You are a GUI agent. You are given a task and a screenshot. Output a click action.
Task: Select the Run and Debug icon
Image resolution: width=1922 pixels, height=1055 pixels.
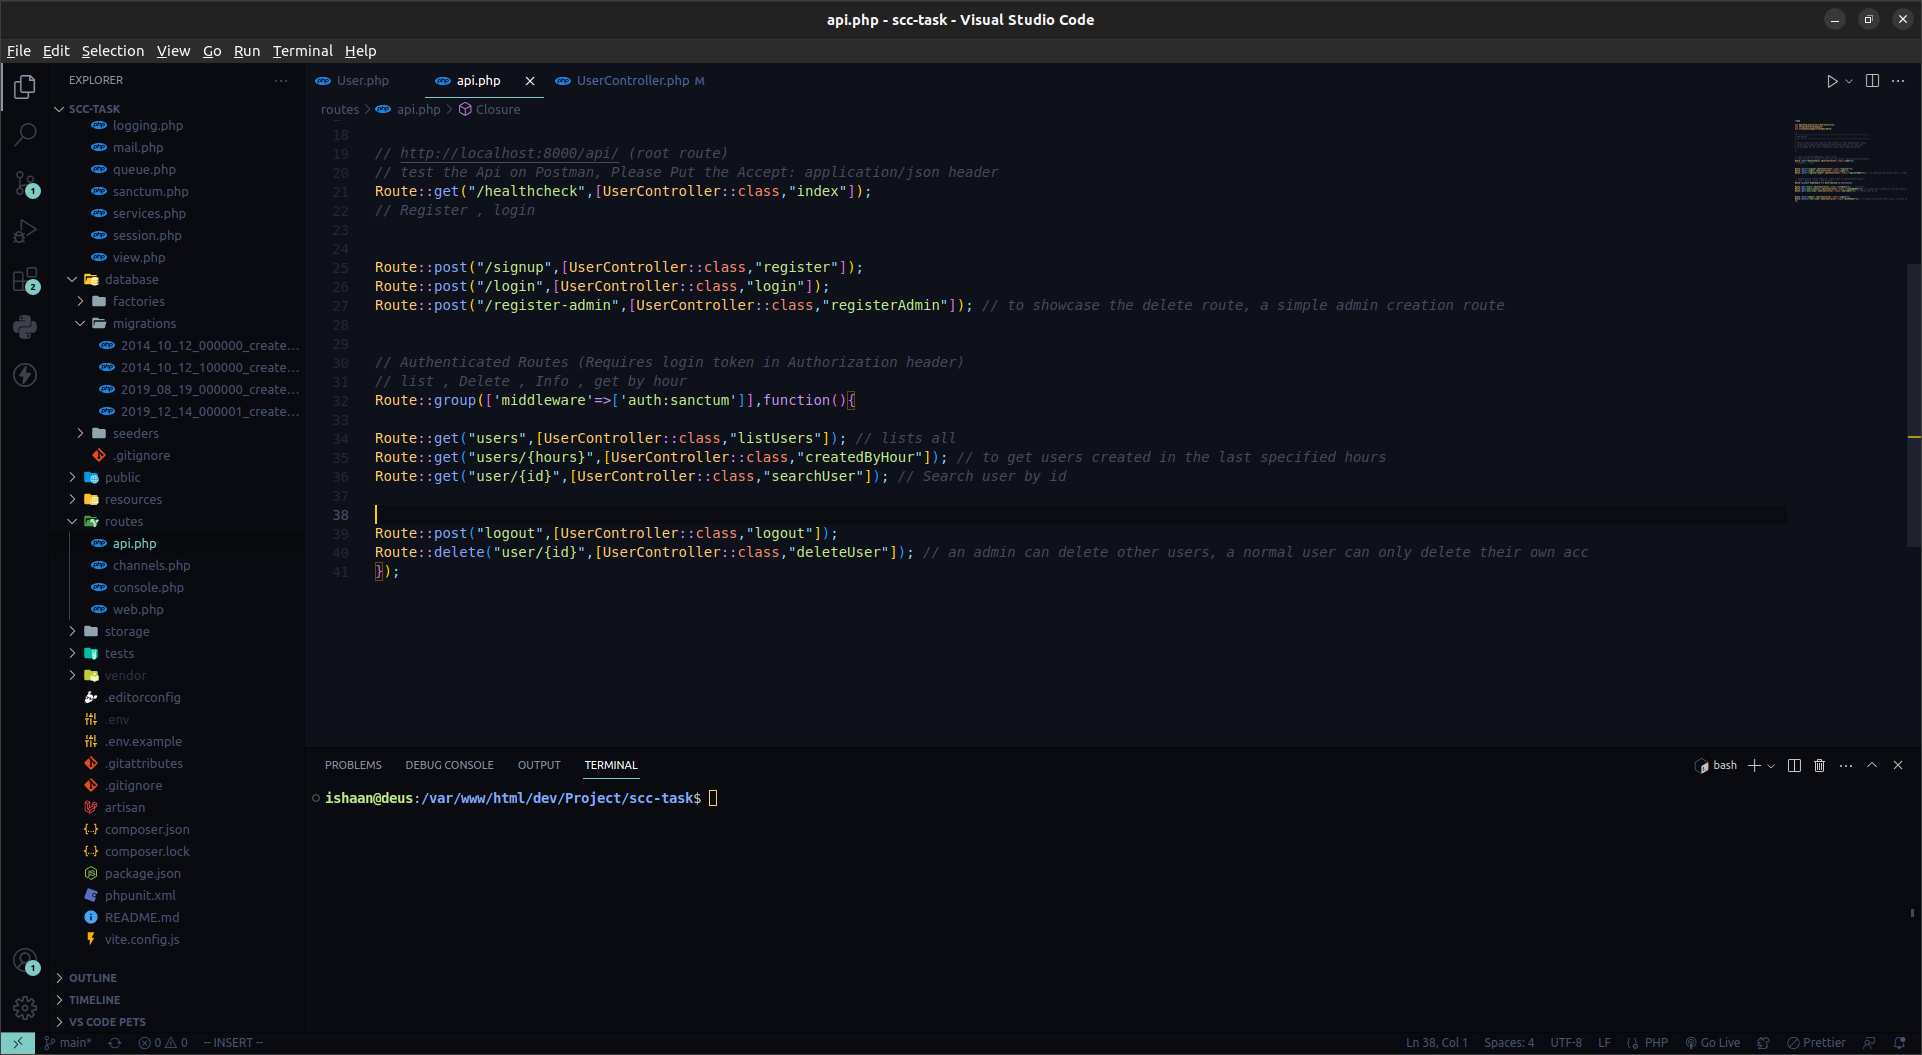point(24,231)
